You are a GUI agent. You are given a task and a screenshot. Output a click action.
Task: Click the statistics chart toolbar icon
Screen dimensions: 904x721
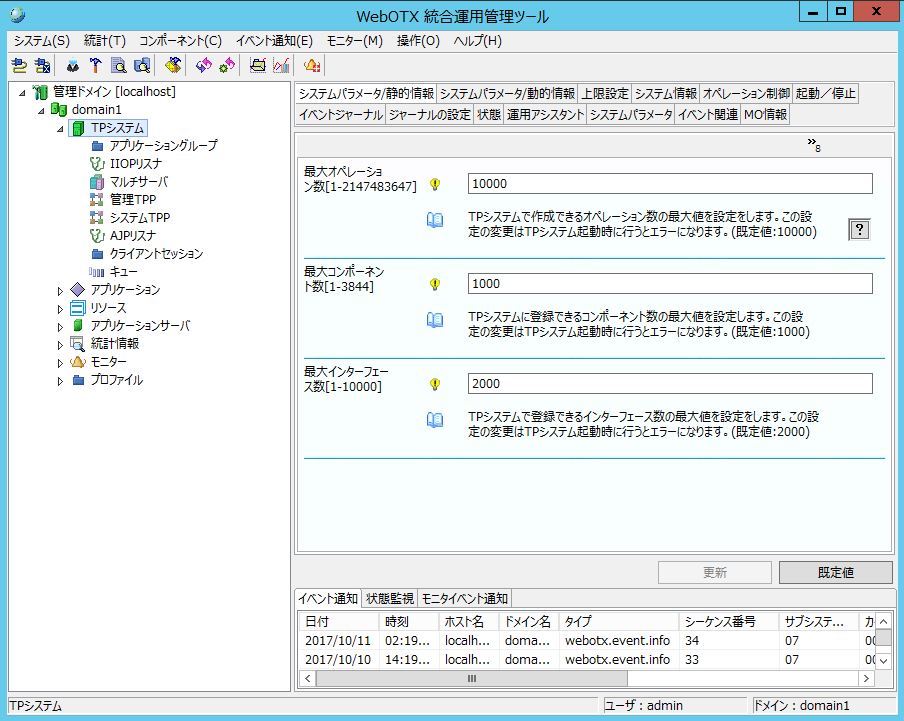[281, 66]
